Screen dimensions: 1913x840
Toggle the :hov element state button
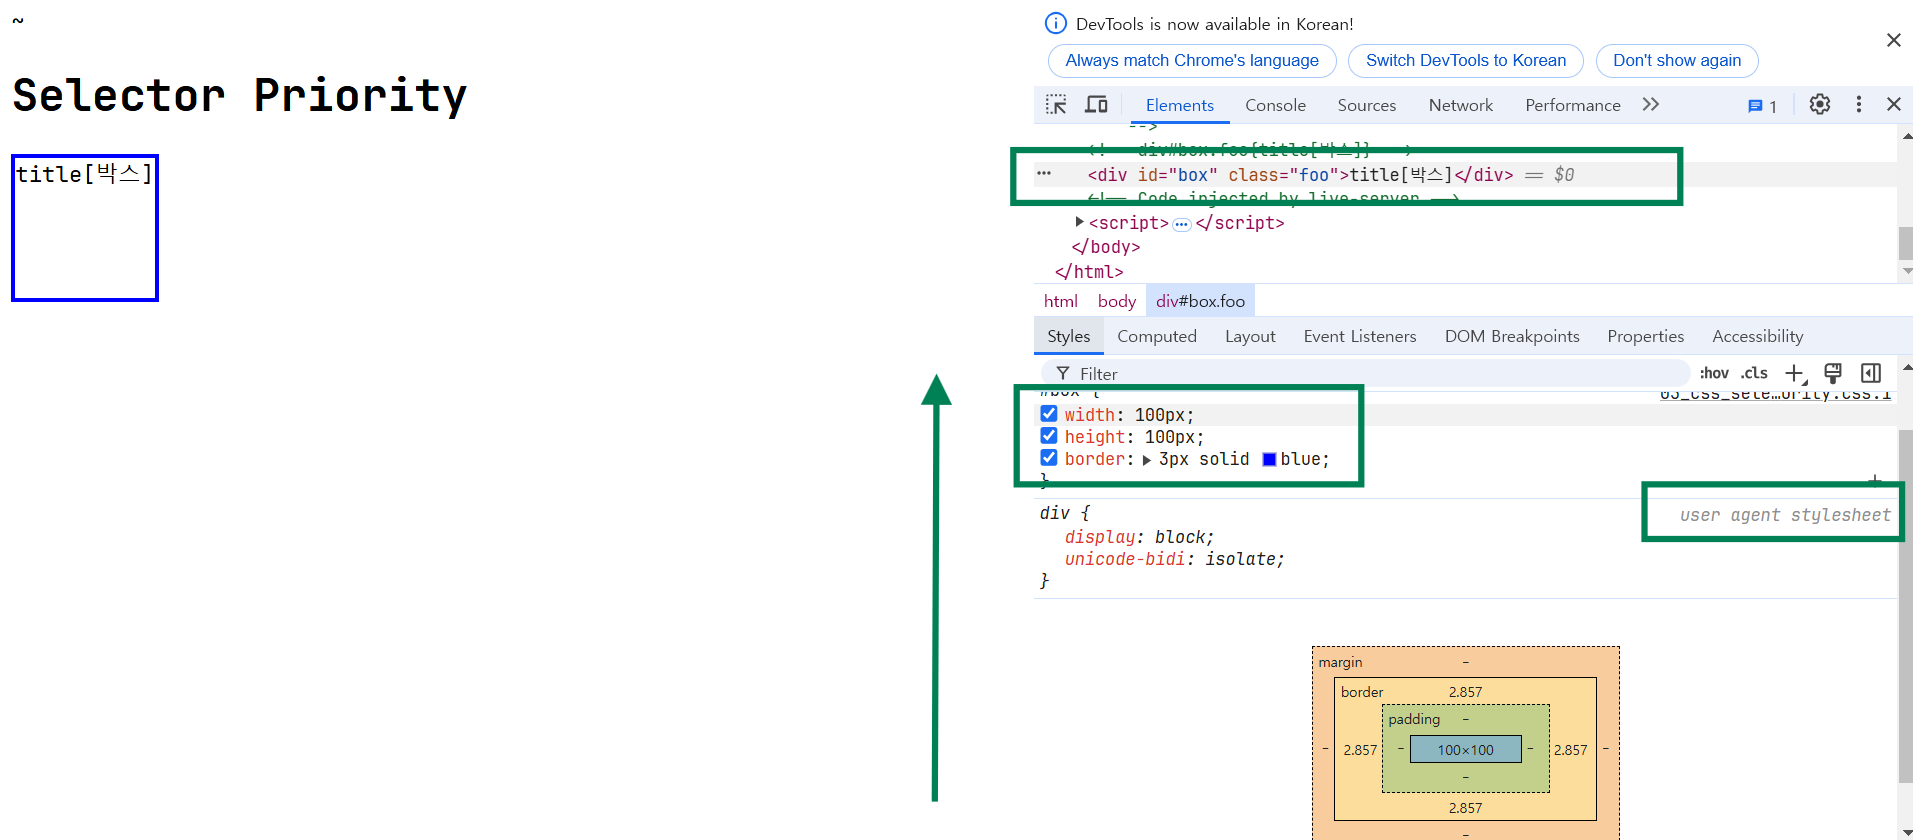point(1714,373)
